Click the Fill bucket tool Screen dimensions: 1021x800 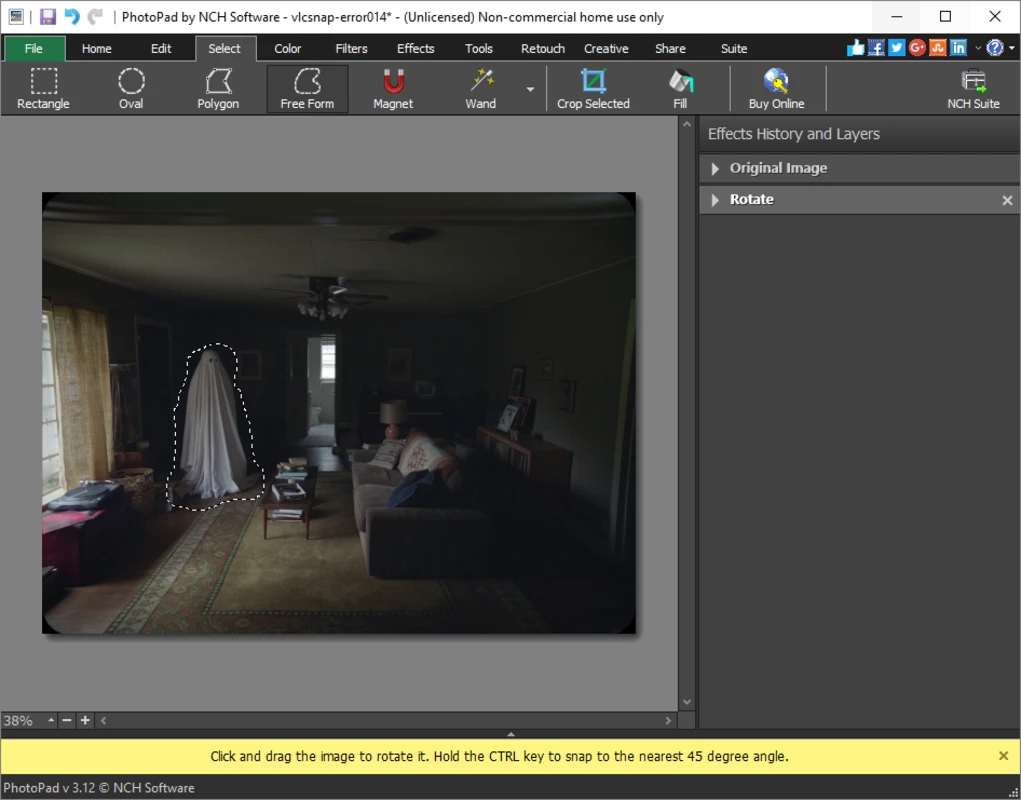(x=680, y=89)
